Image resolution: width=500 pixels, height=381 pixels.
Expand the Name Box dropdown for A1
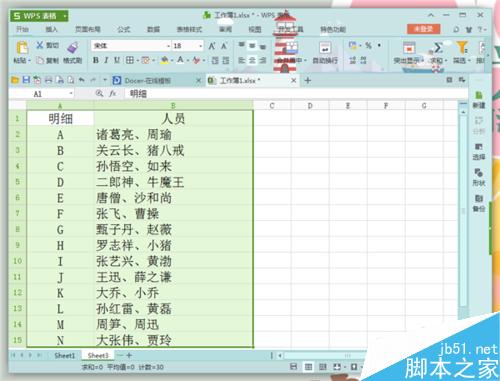tap(71, 94)
